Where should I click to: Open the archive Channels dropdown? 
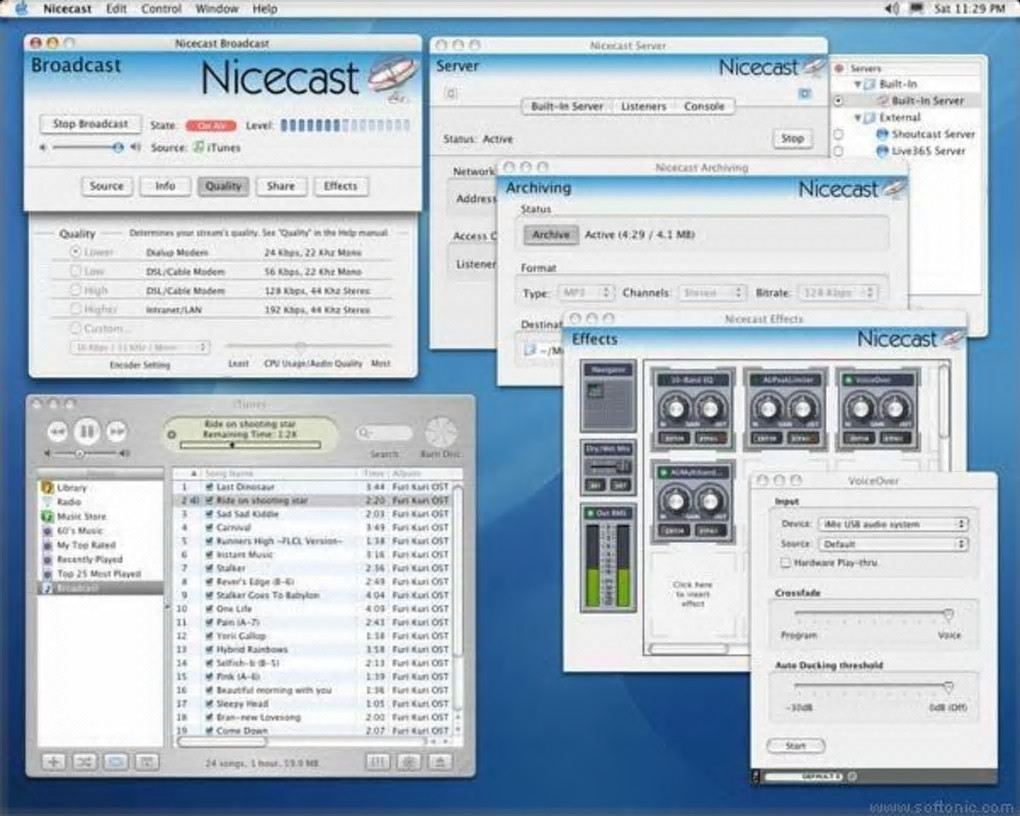711,293
